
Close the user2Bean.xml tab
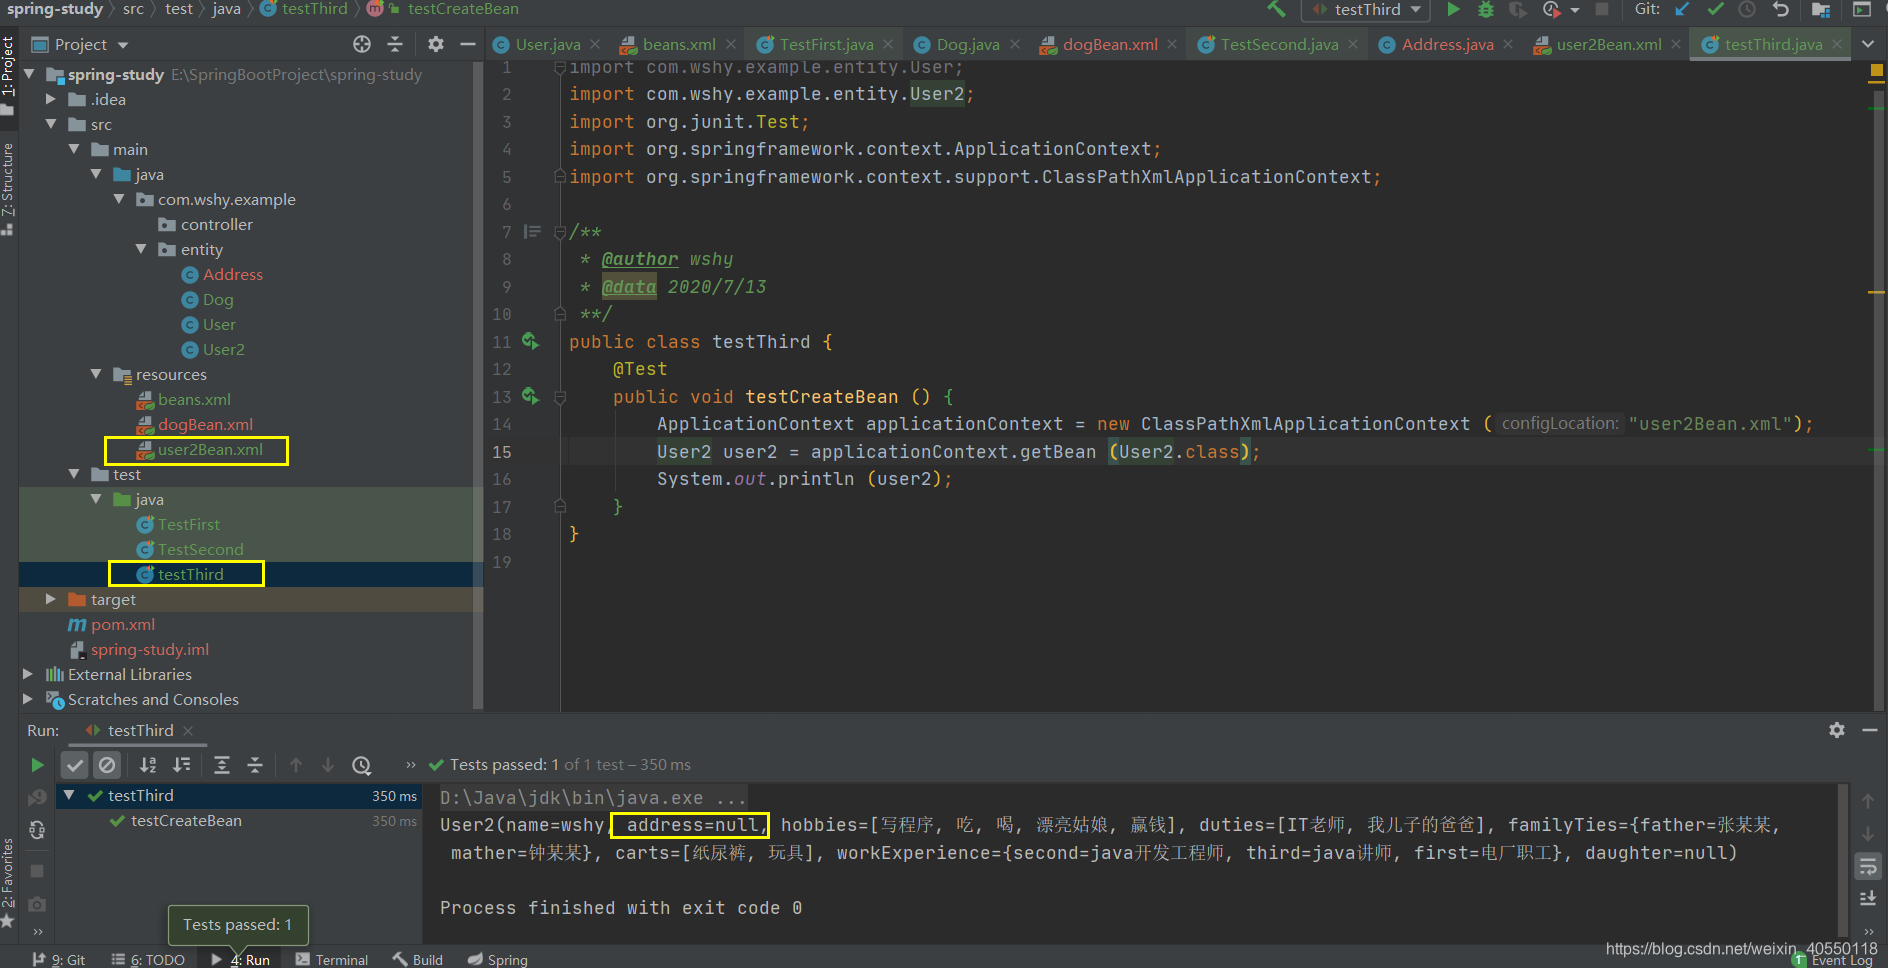pyautogui.click(x=1676, y=44)
